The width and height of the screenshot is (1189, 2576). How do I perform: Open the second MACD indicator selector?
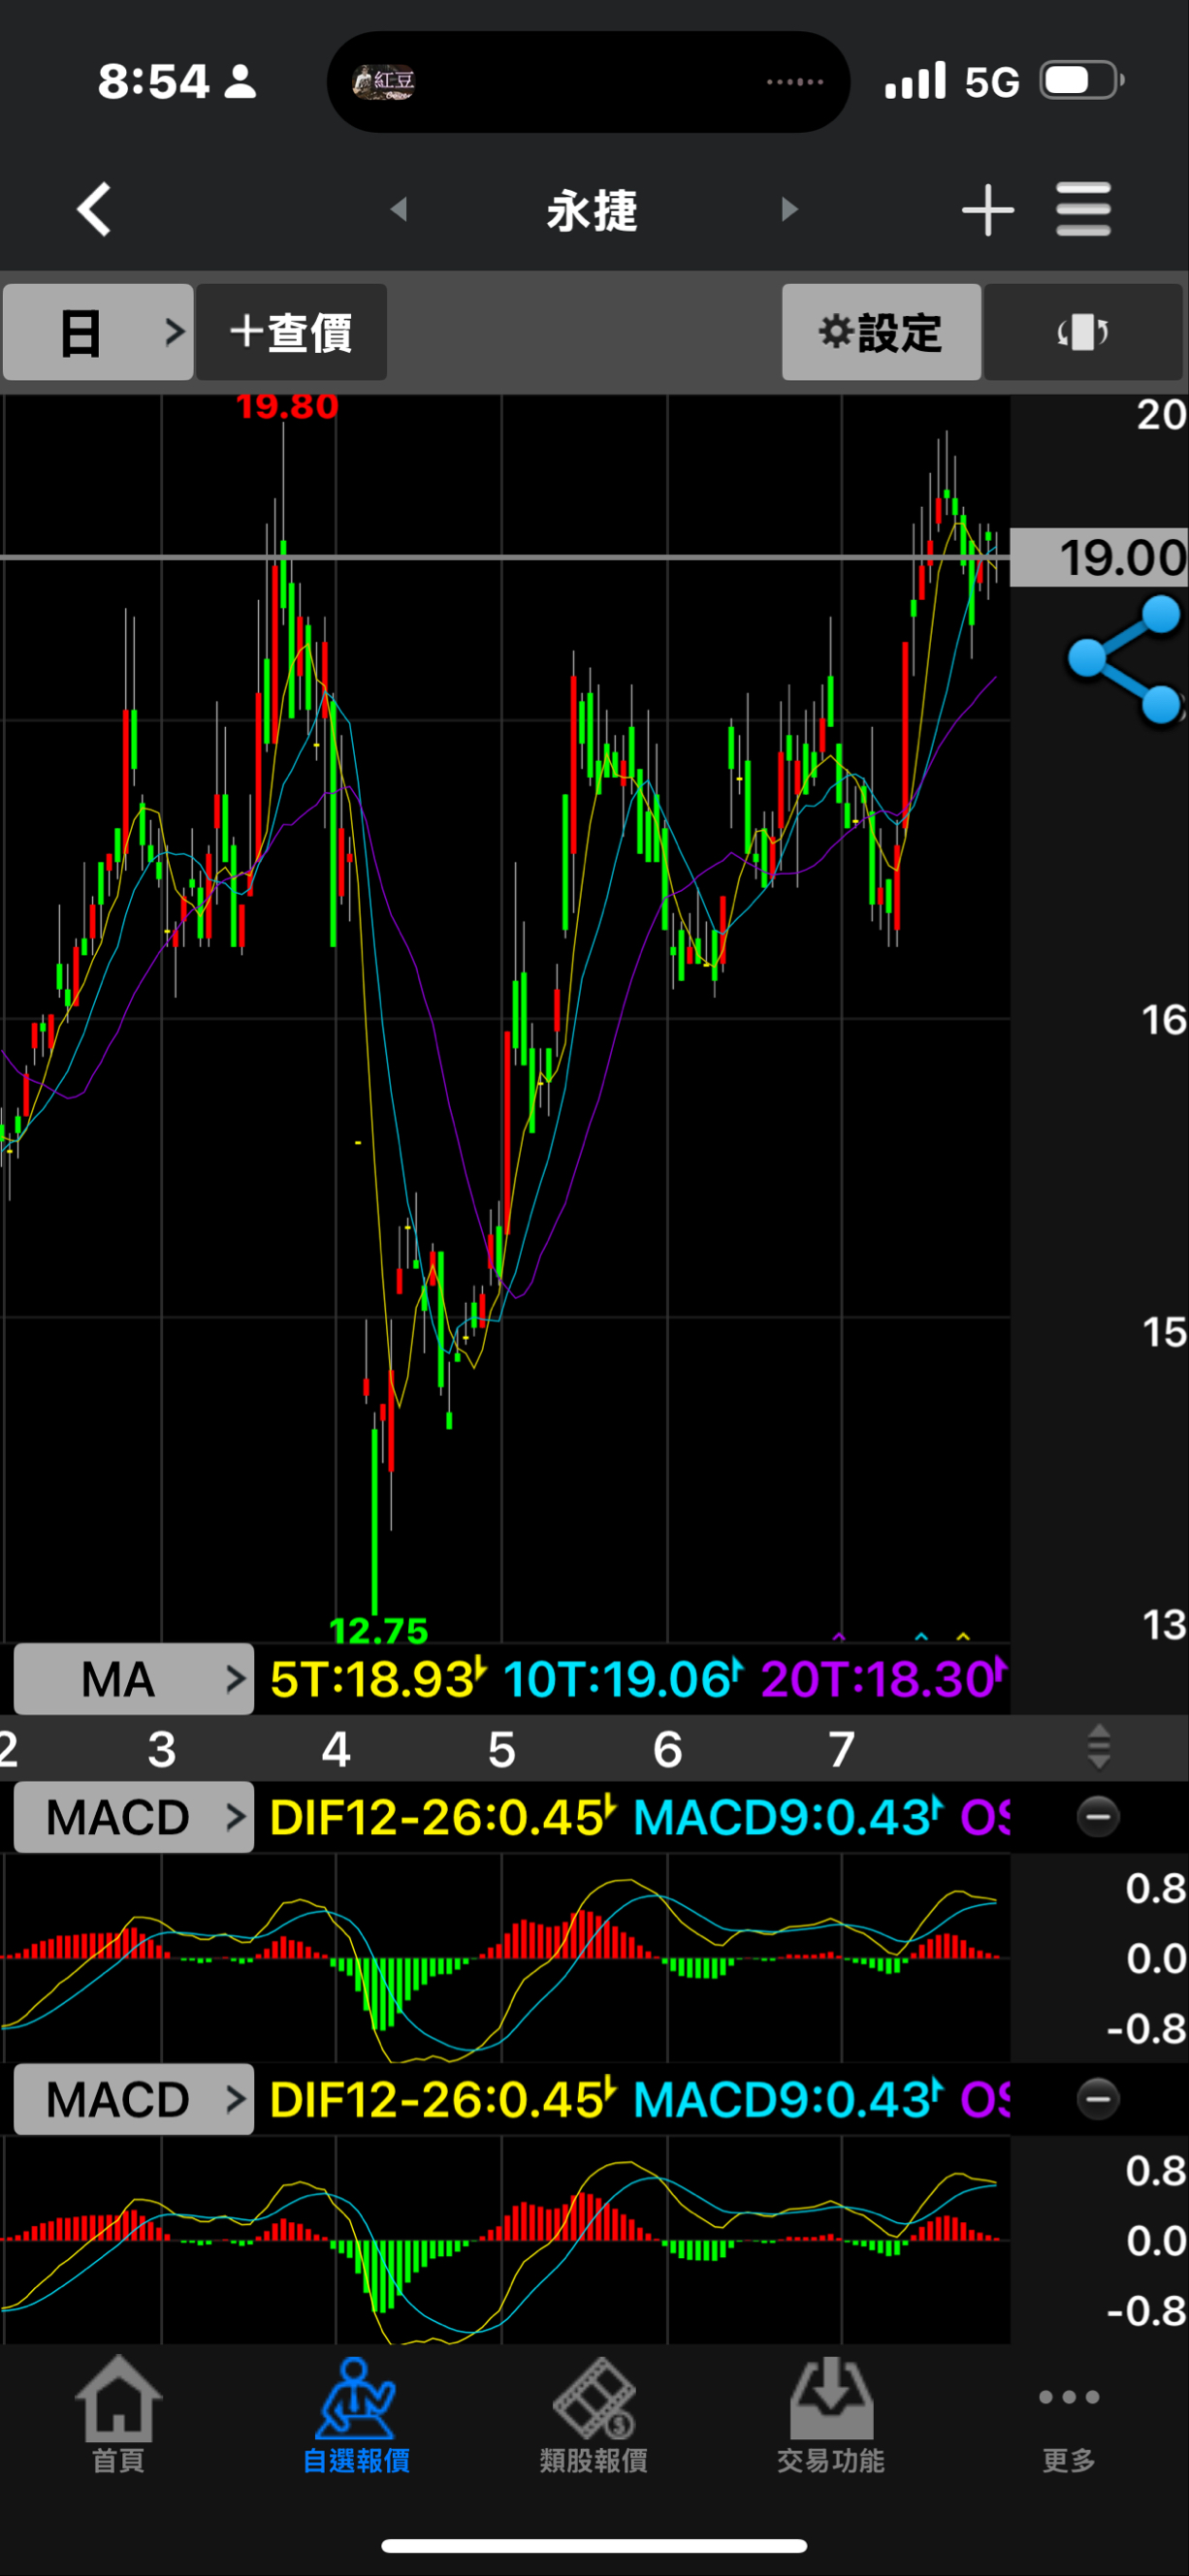tap(134, 2099)
